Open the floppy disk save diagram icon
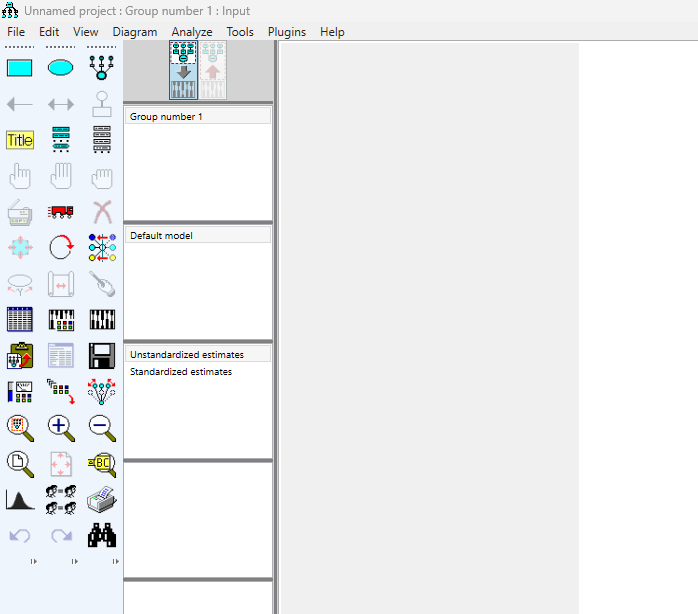This screenshot has width=698, height=614. click(x=102, y=355)
